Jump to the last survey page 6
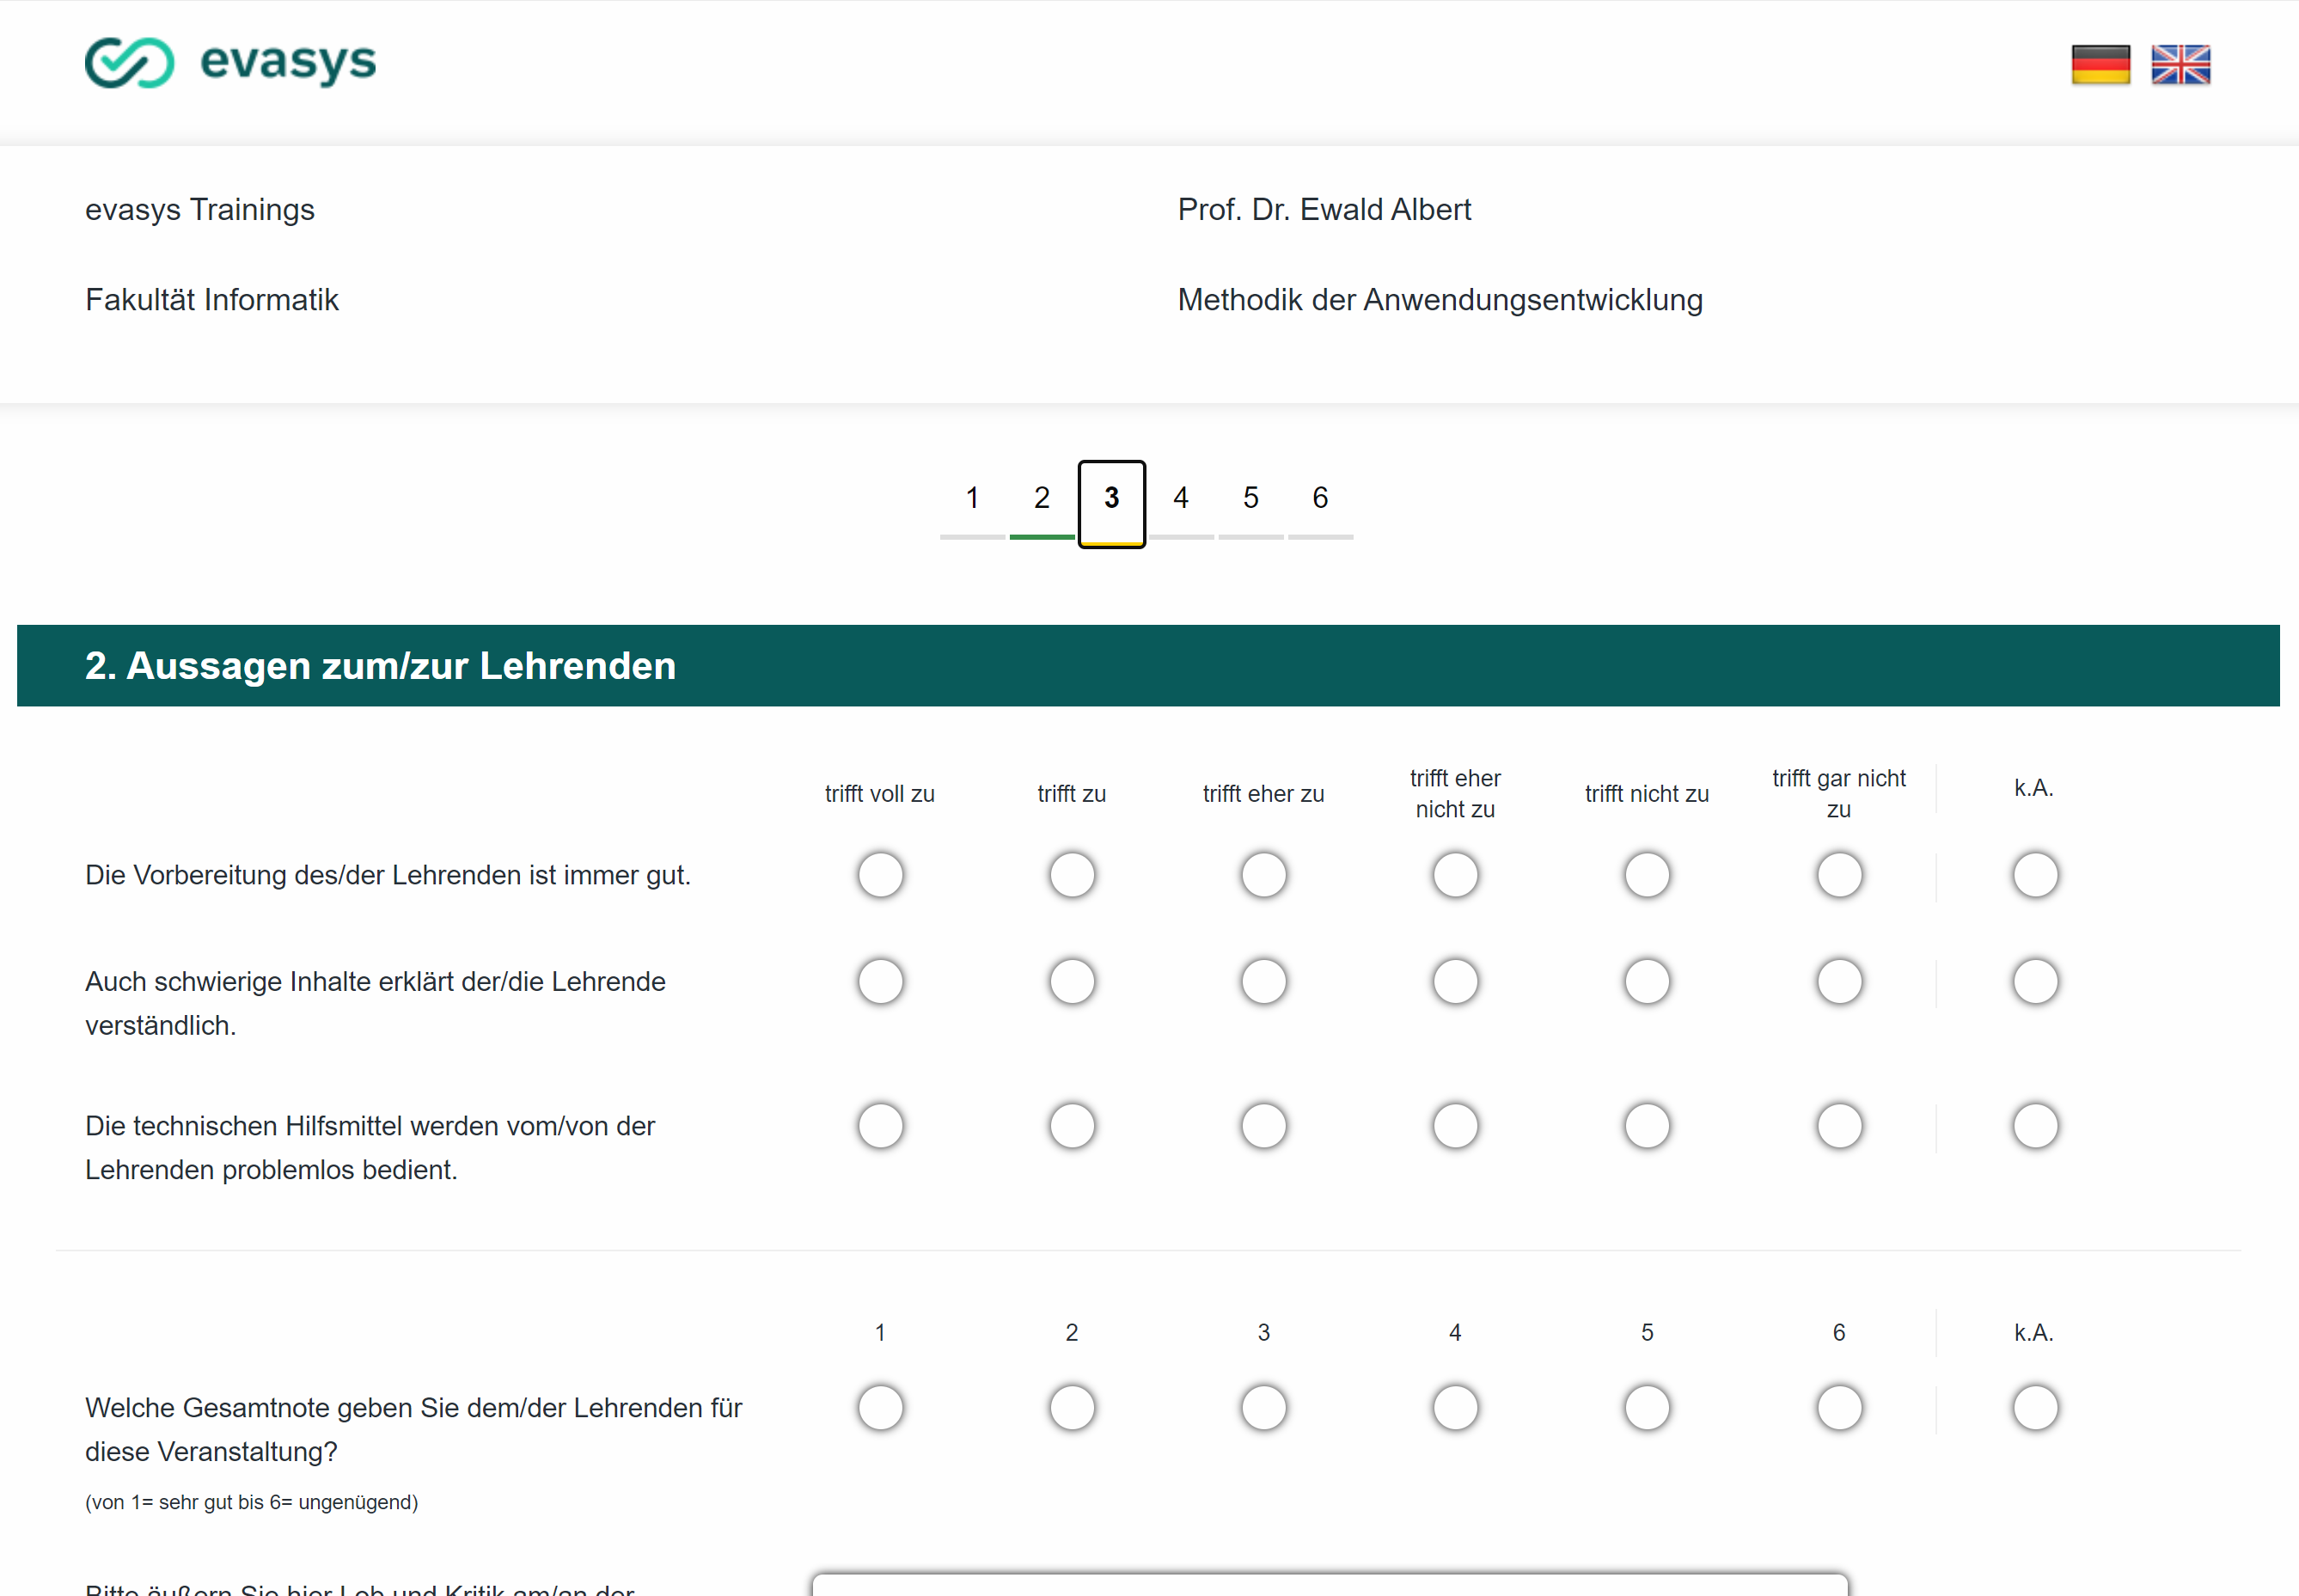 [1320, 498]
